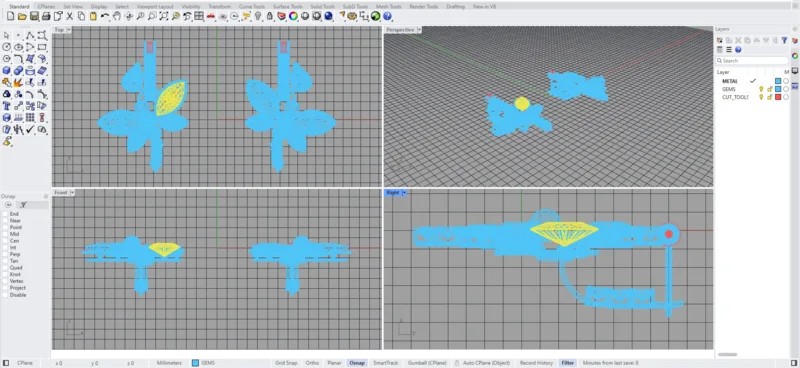Select the Text object T tool
Viewport: 800px width, 368px height.
point(7,106)
